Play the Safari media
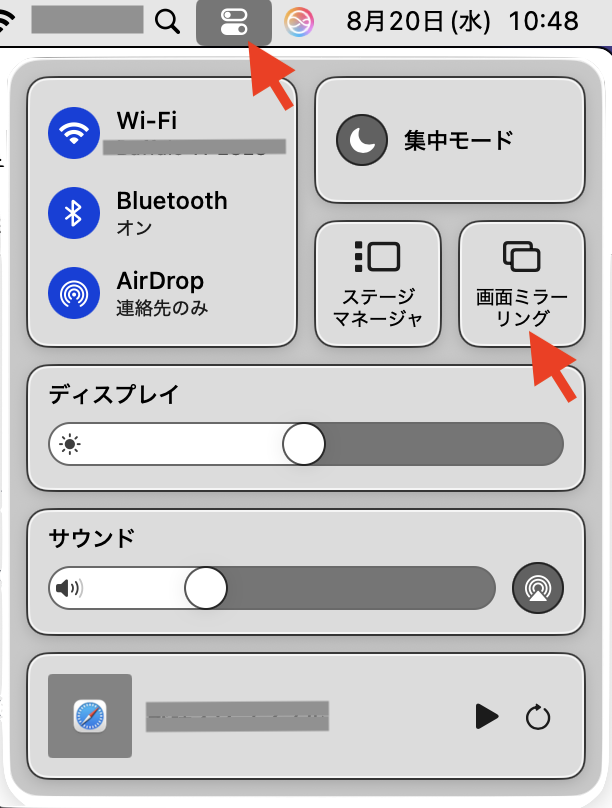Viewport: 612px width, 808px height. 486,716
